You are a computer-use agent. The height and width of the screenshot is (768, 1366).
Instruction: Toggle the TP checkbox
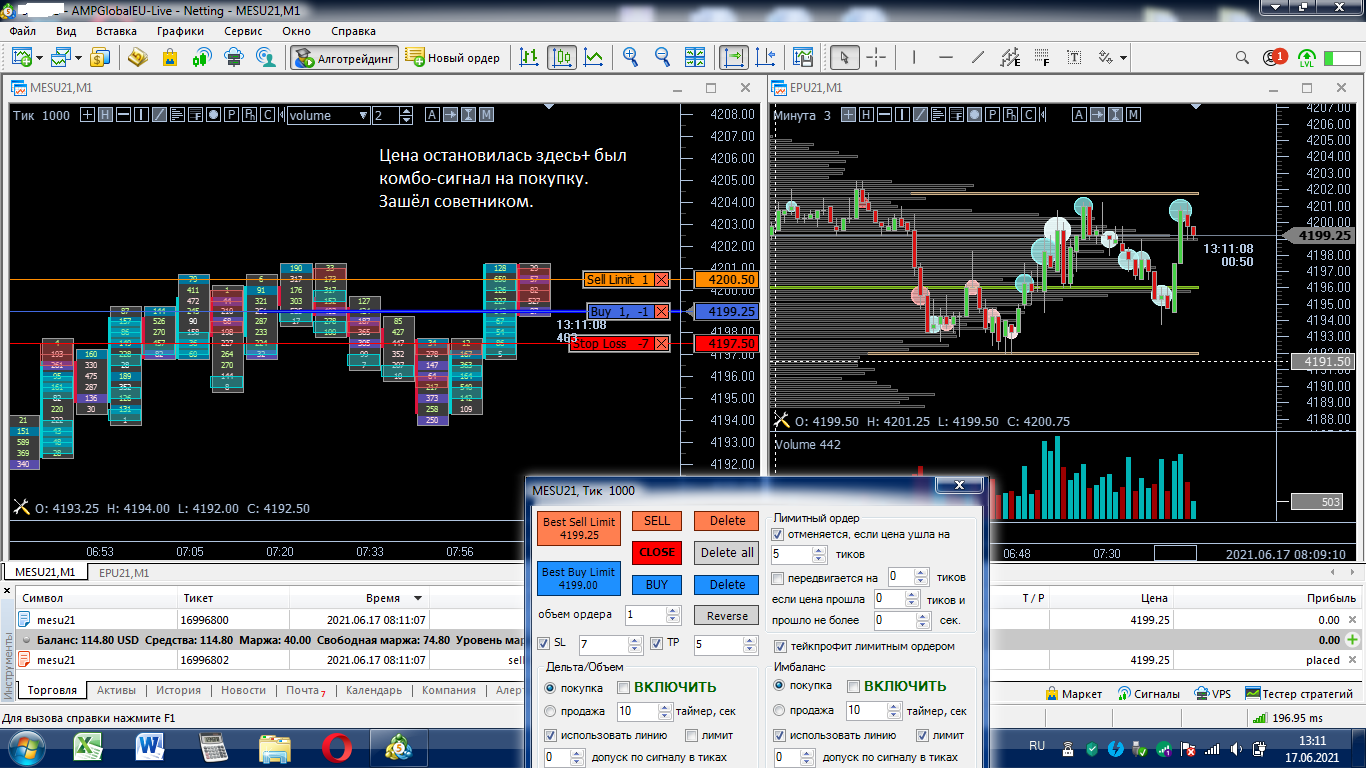pos(657,643)
